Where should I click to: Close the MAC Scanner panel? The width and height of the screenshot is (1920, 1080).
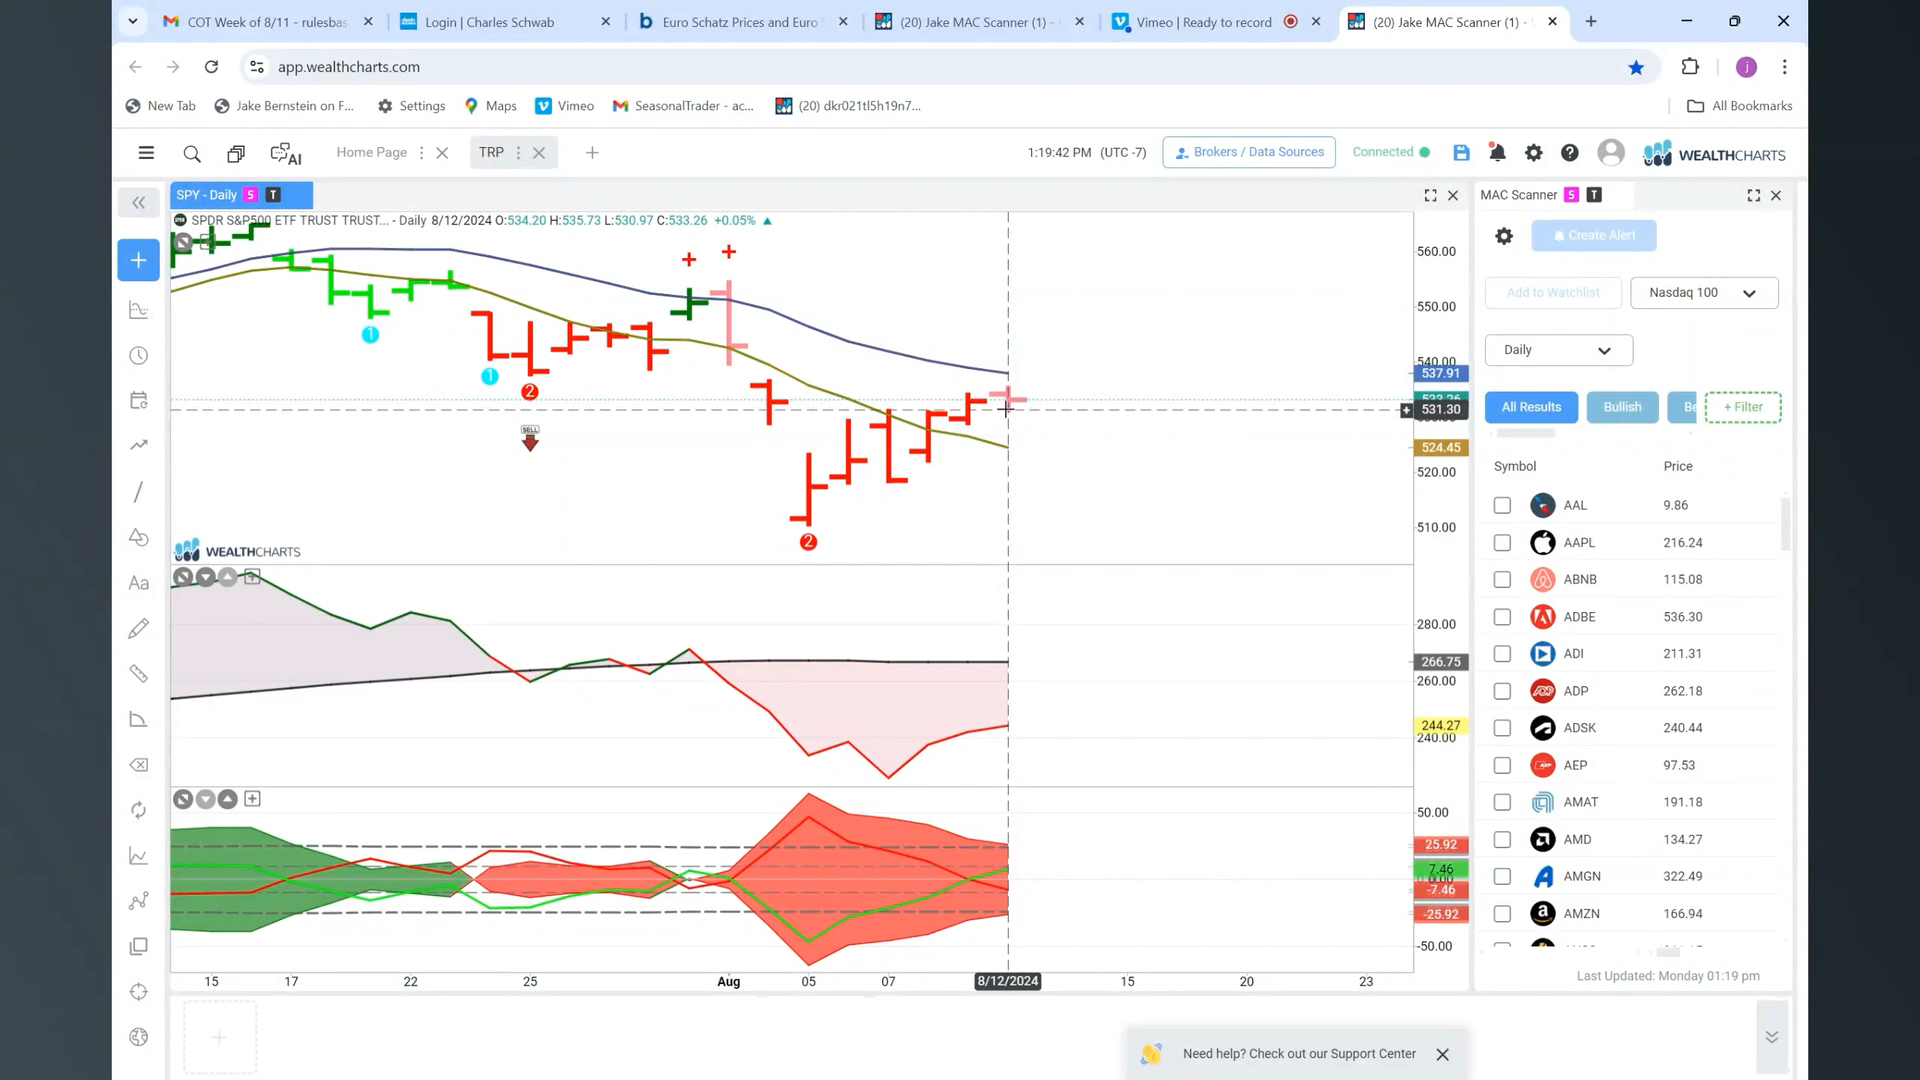pyautogui.click(x=1777, y=196)
